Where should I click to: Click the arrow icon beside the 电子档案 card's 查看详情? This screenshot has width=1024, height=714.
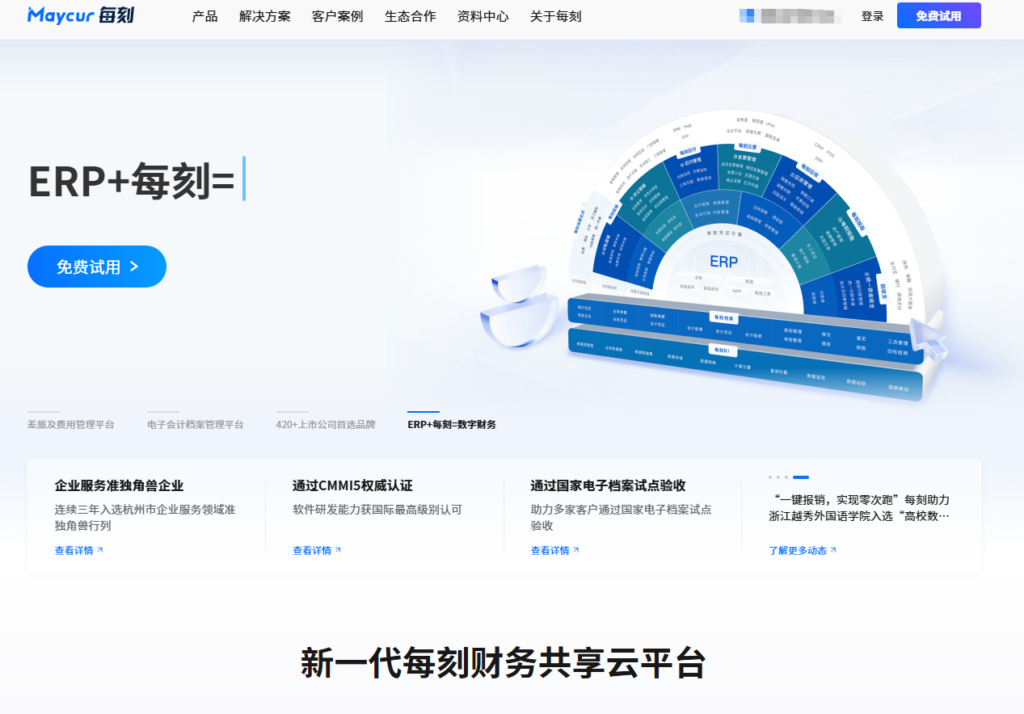coord(578,550)
